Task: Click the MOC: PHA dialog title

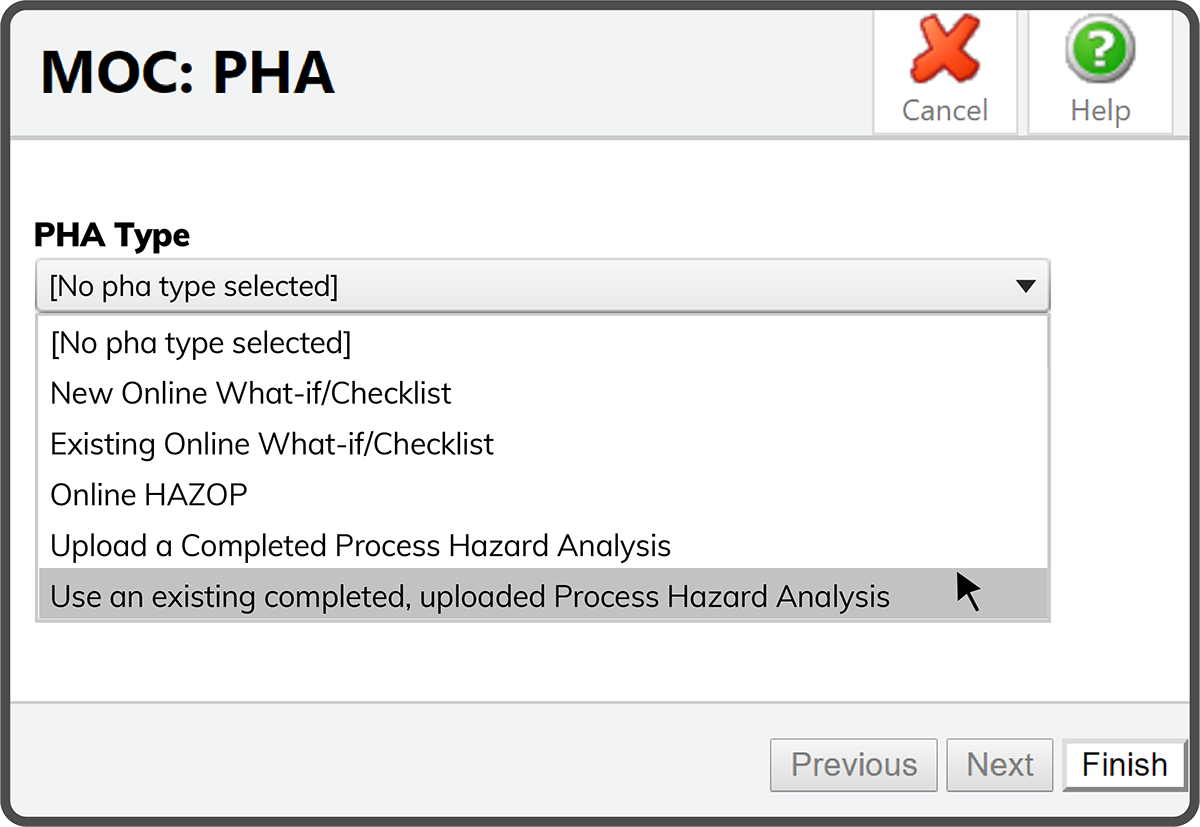Action: (187, 72)
